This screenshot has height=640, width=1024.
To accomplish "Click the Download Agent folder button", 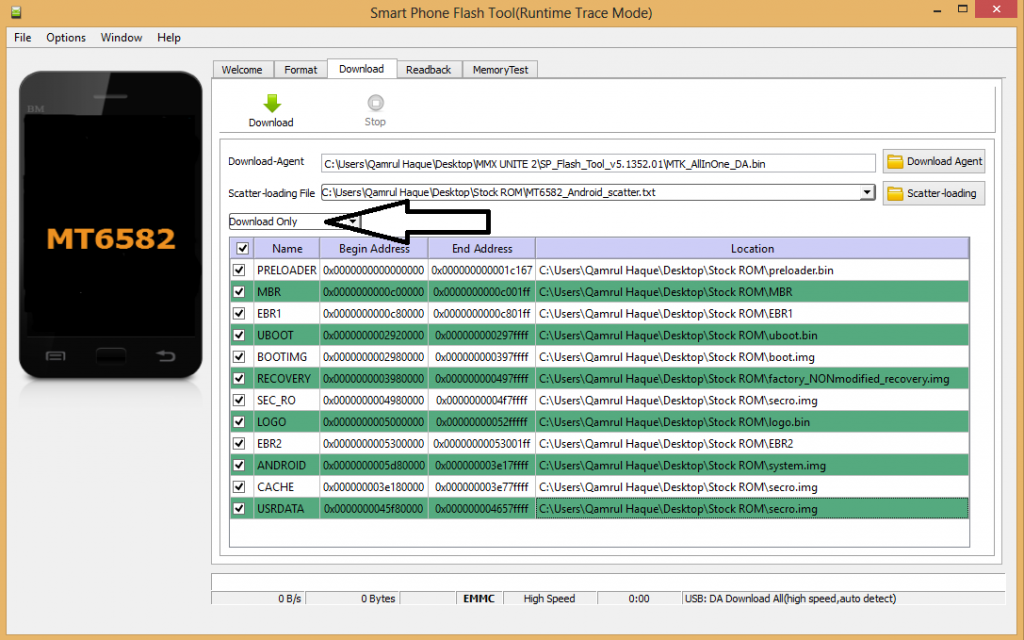I will tap(934, 161).
